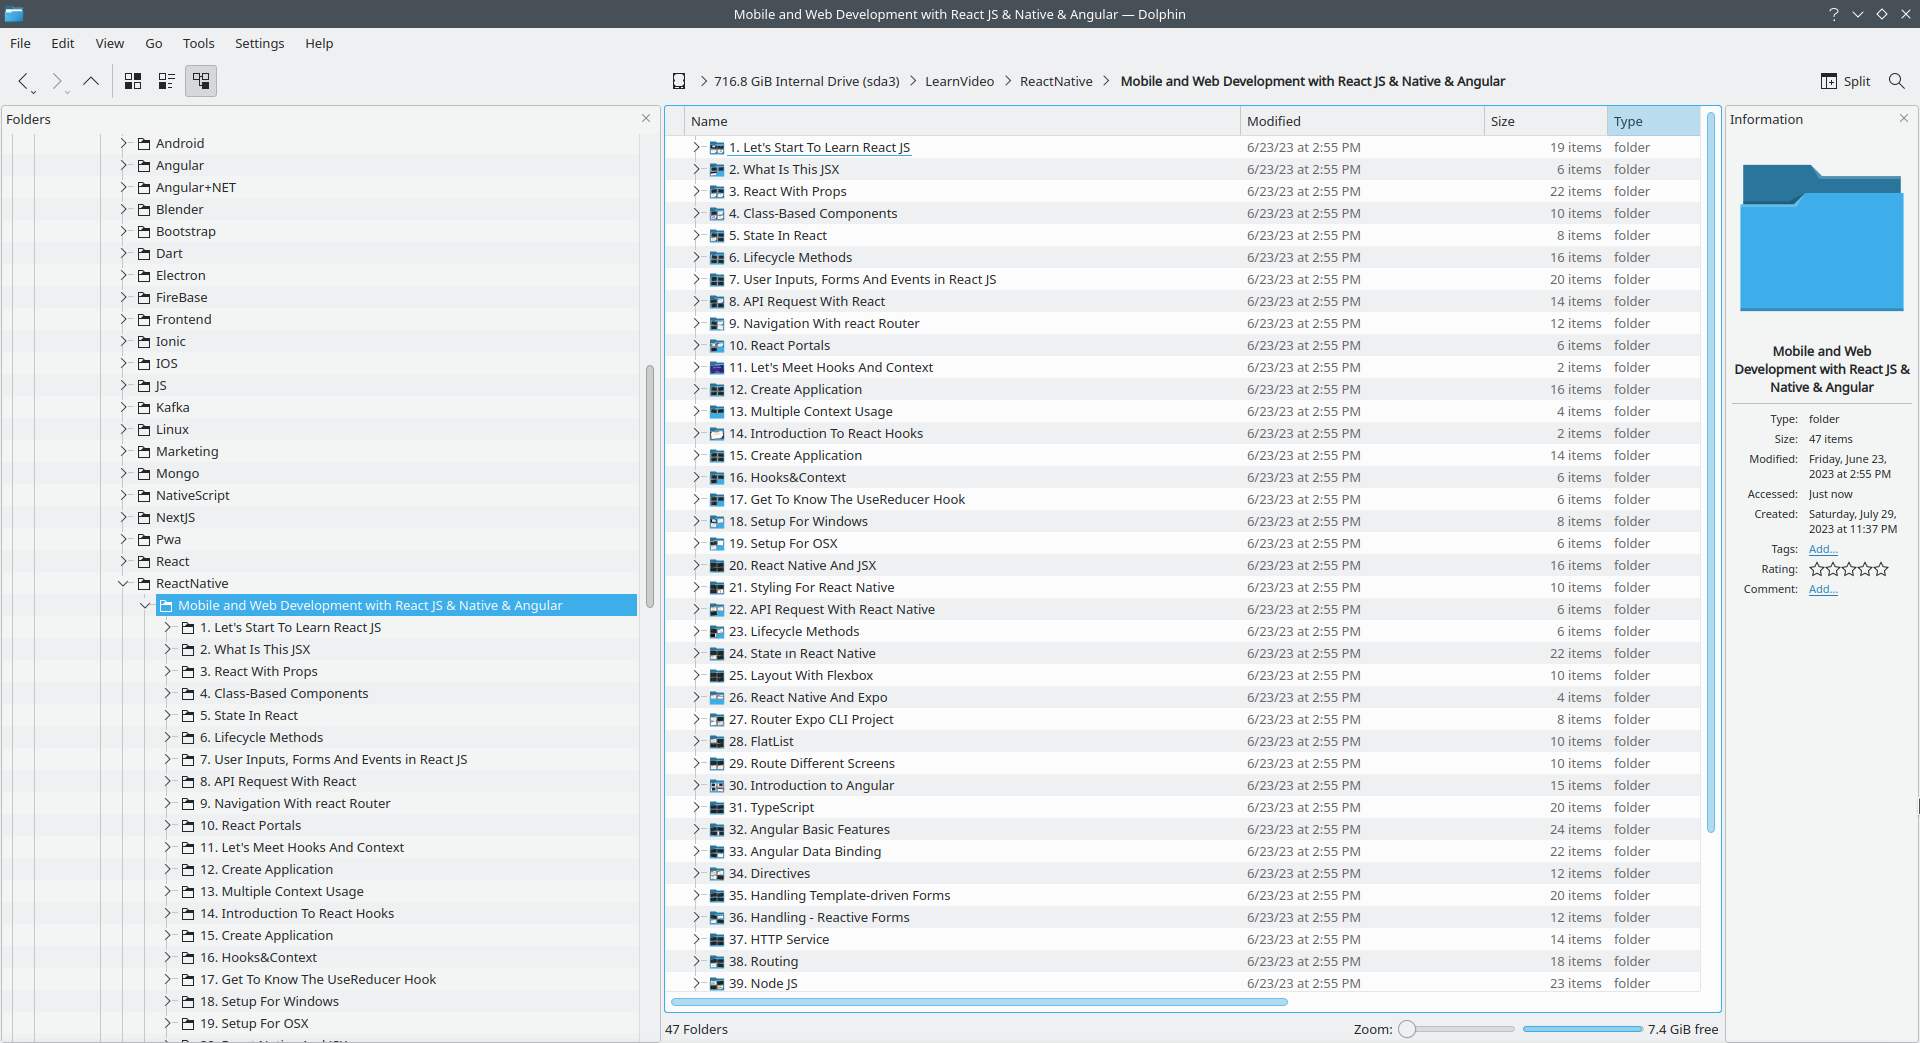Click the location bar places icon
Viewport: 1920px width, 1043px height.
[679, 81]
